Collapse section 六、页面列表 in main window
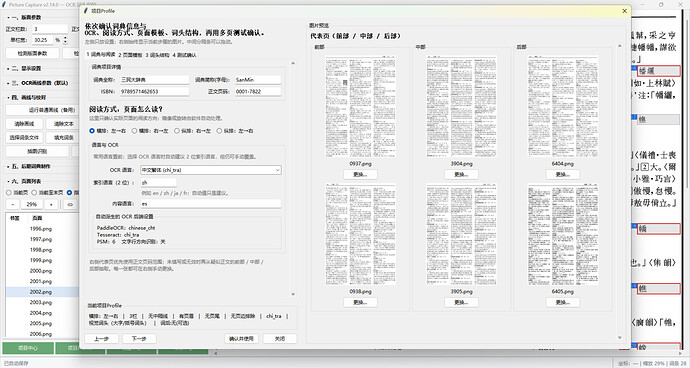 click(x=25, y=181)
